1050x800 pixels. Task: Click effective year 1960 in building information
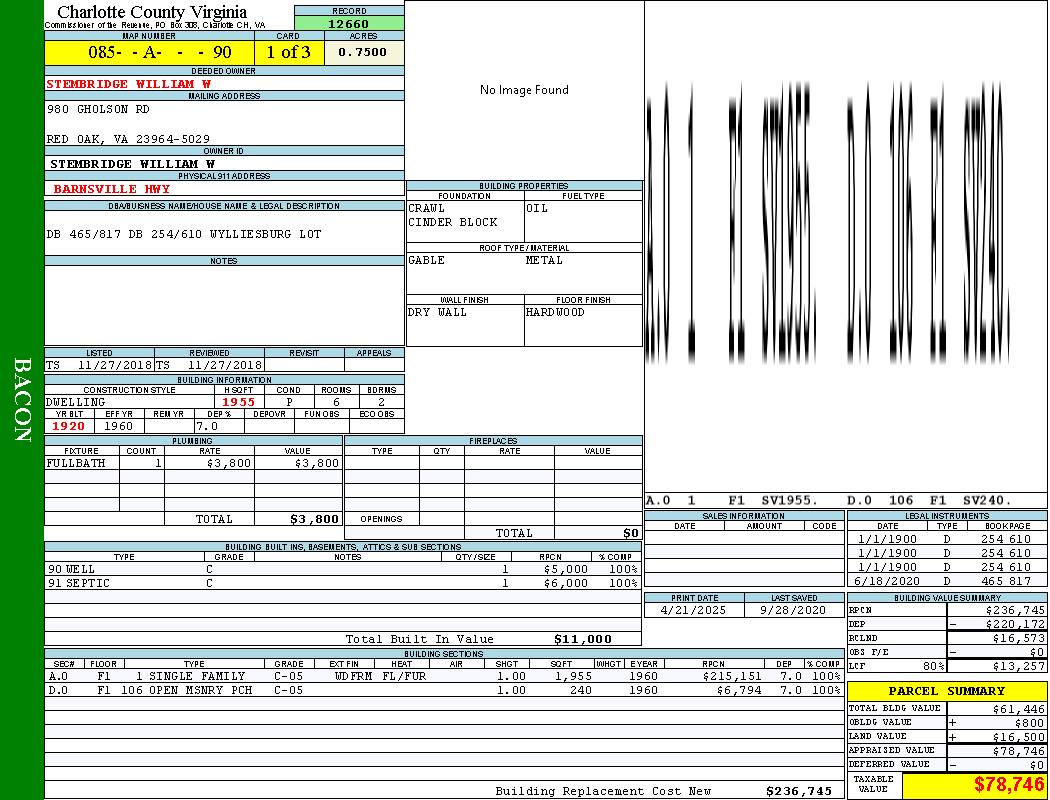point(119,426)
